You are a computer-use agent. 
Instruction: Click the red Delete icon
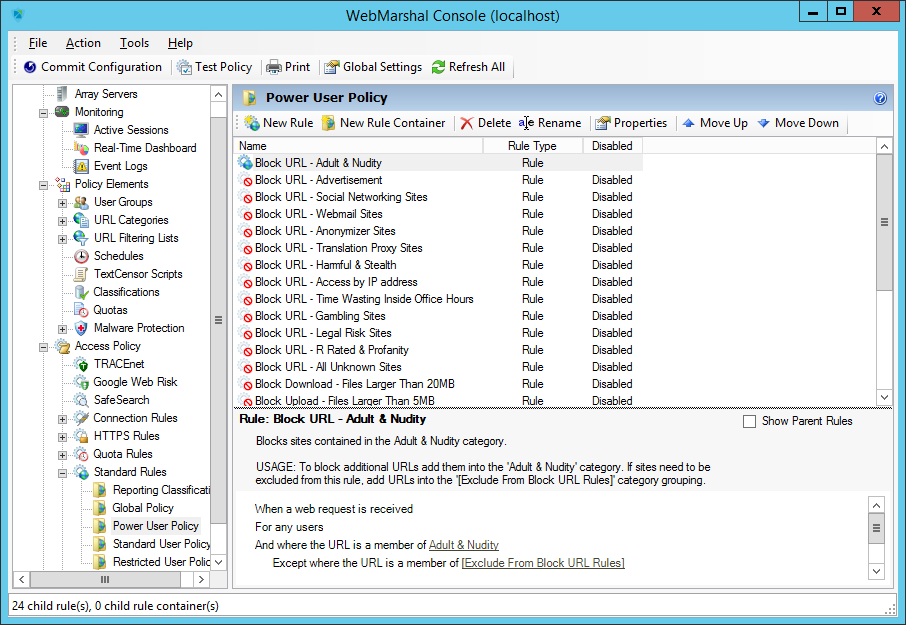click(467, 123)
